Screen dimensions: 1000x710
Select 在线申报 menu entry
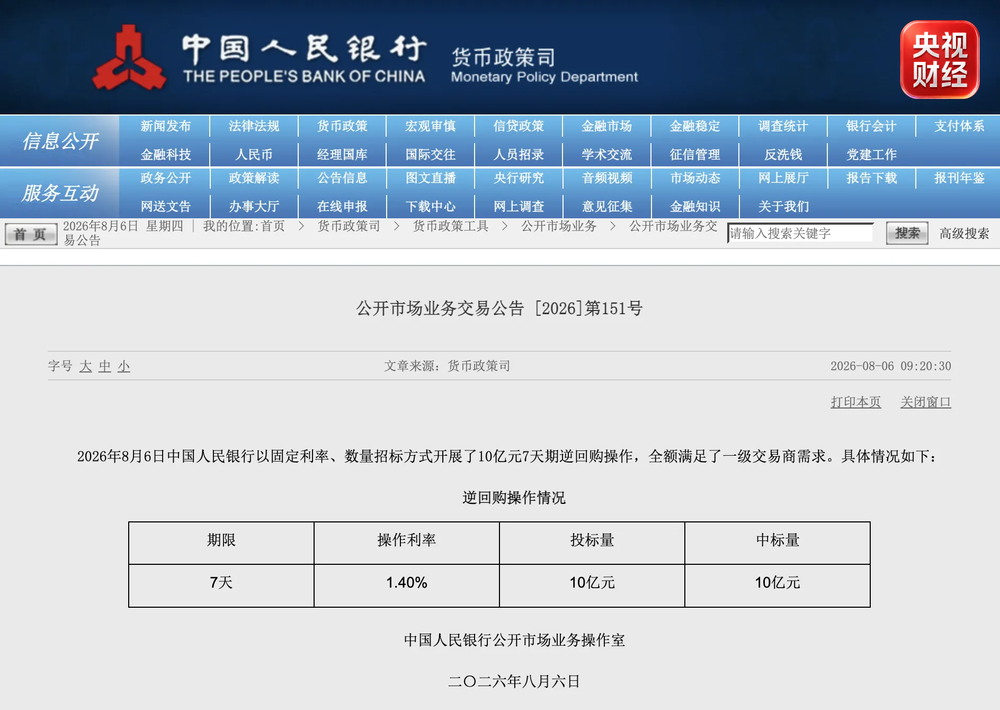coord(342,206)
